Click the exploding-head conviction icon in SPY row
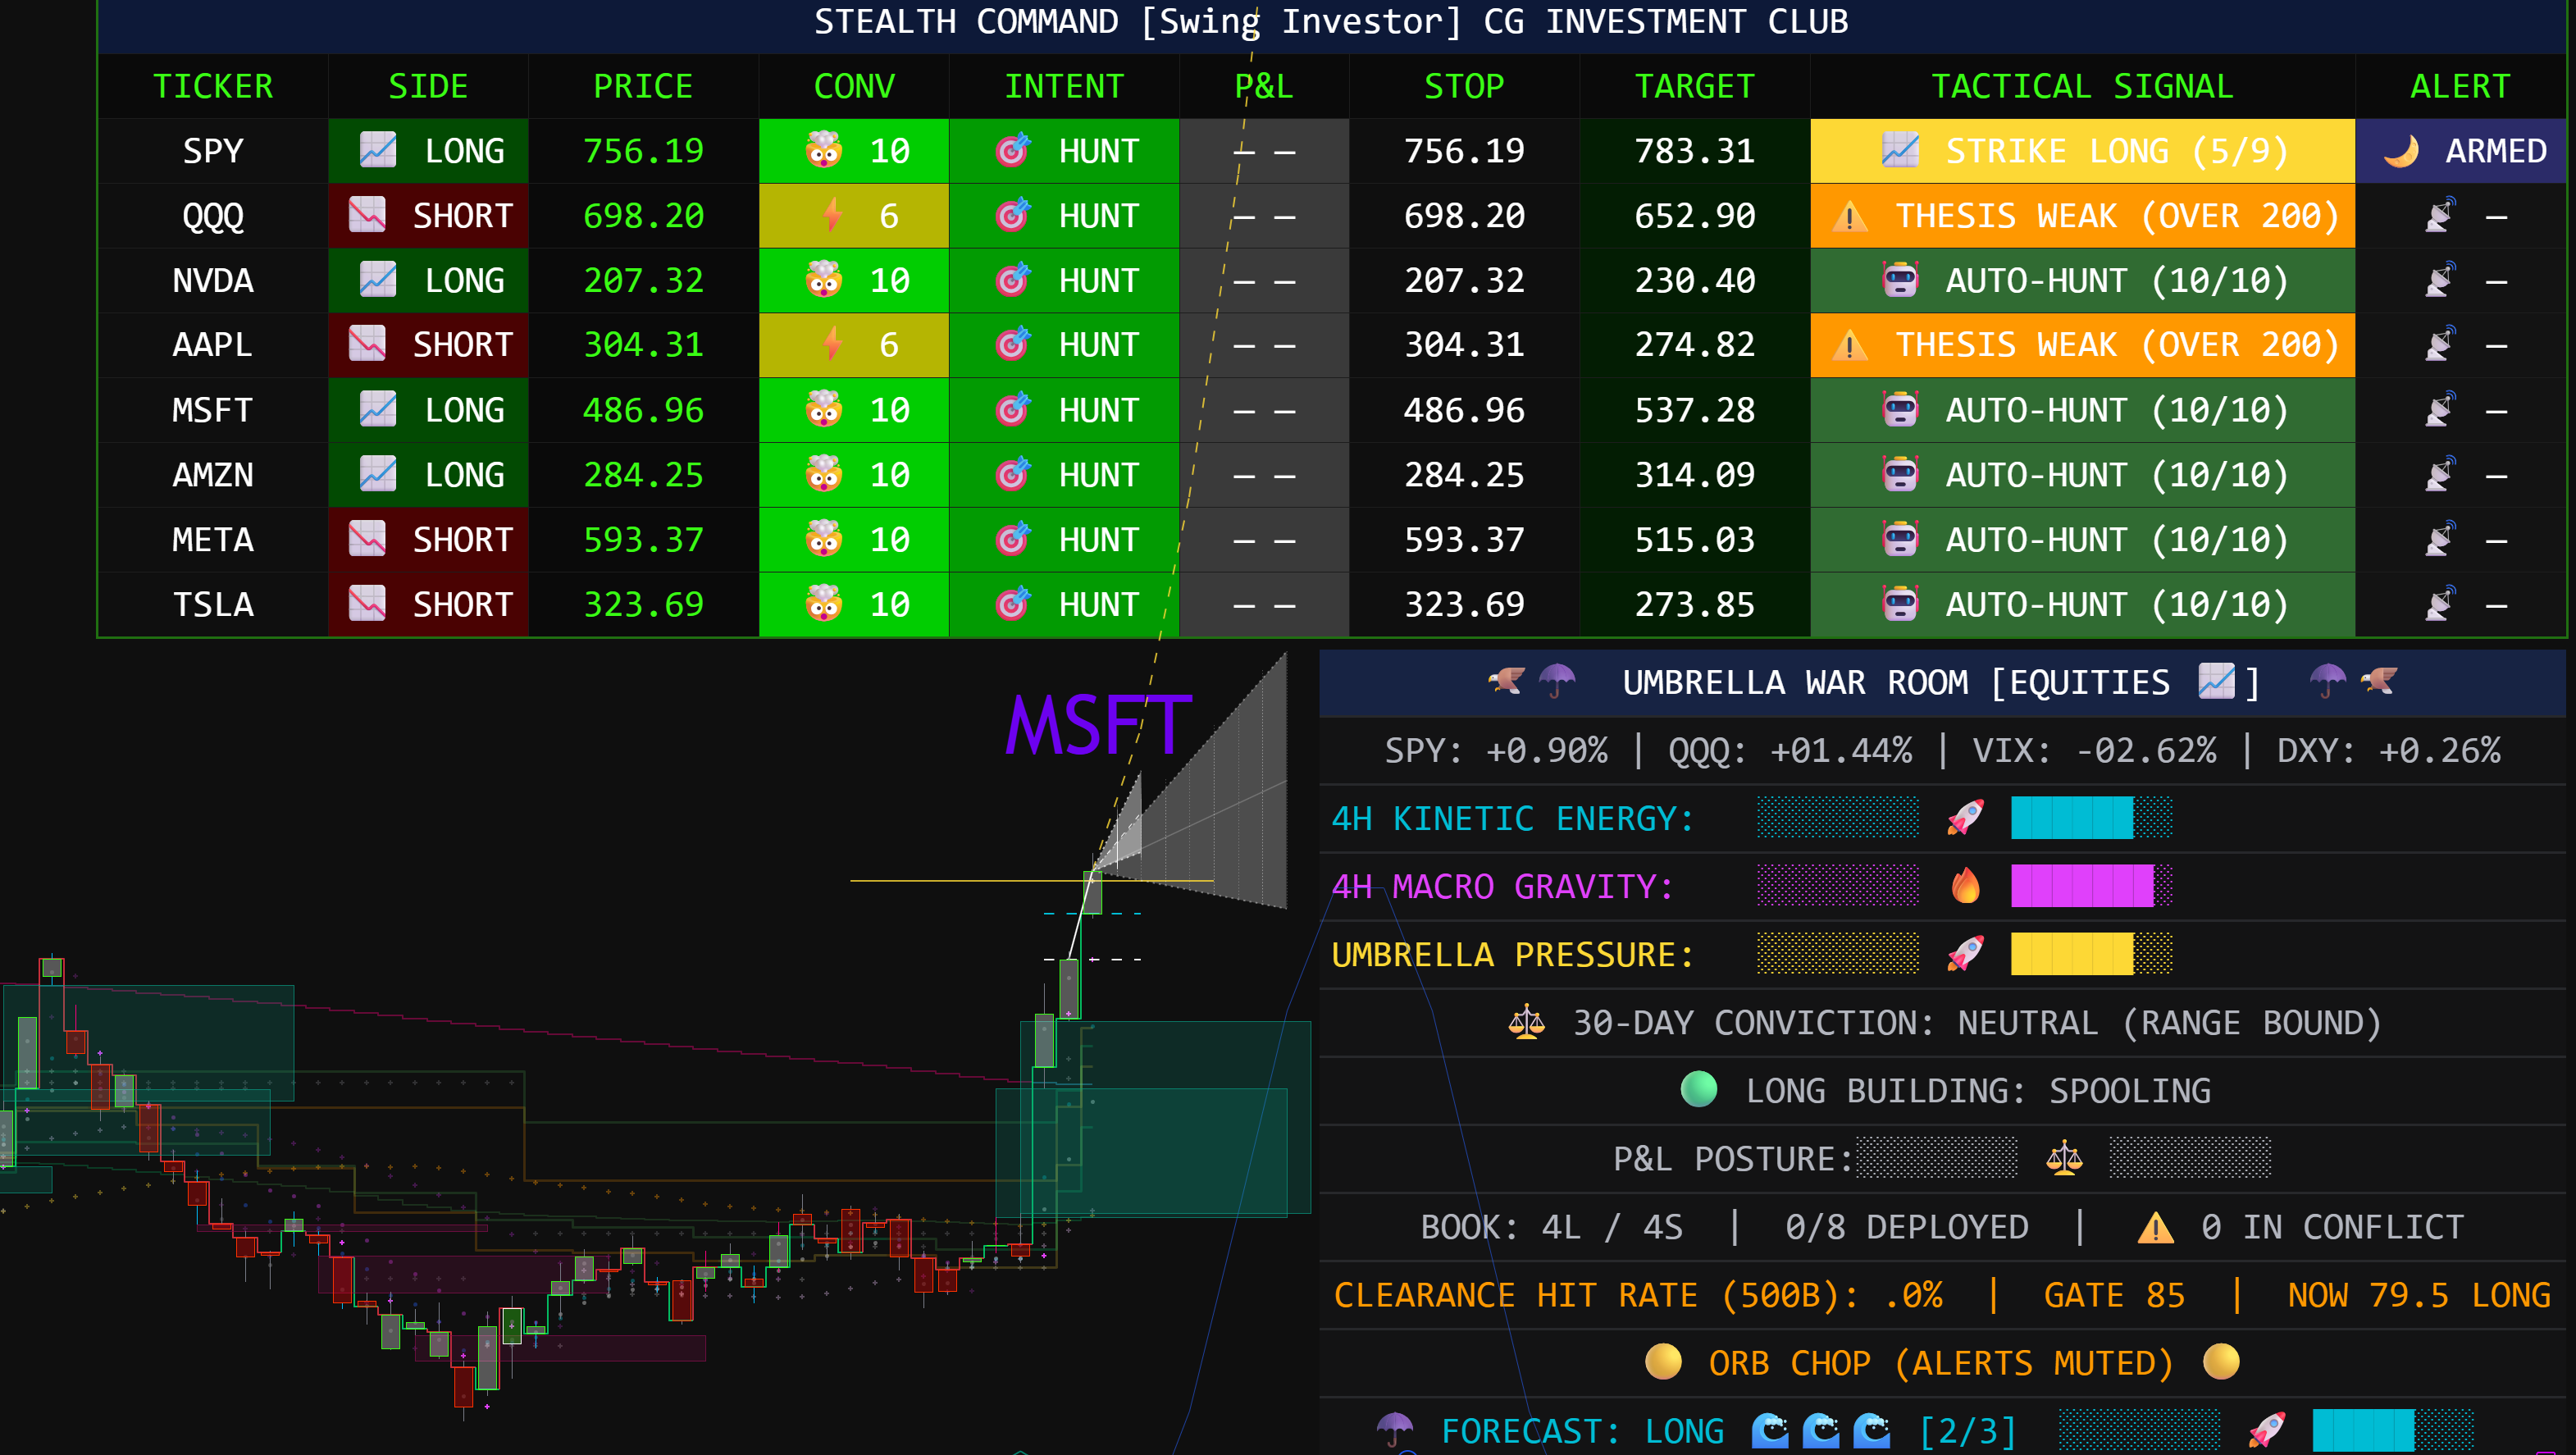 point(824,151)
